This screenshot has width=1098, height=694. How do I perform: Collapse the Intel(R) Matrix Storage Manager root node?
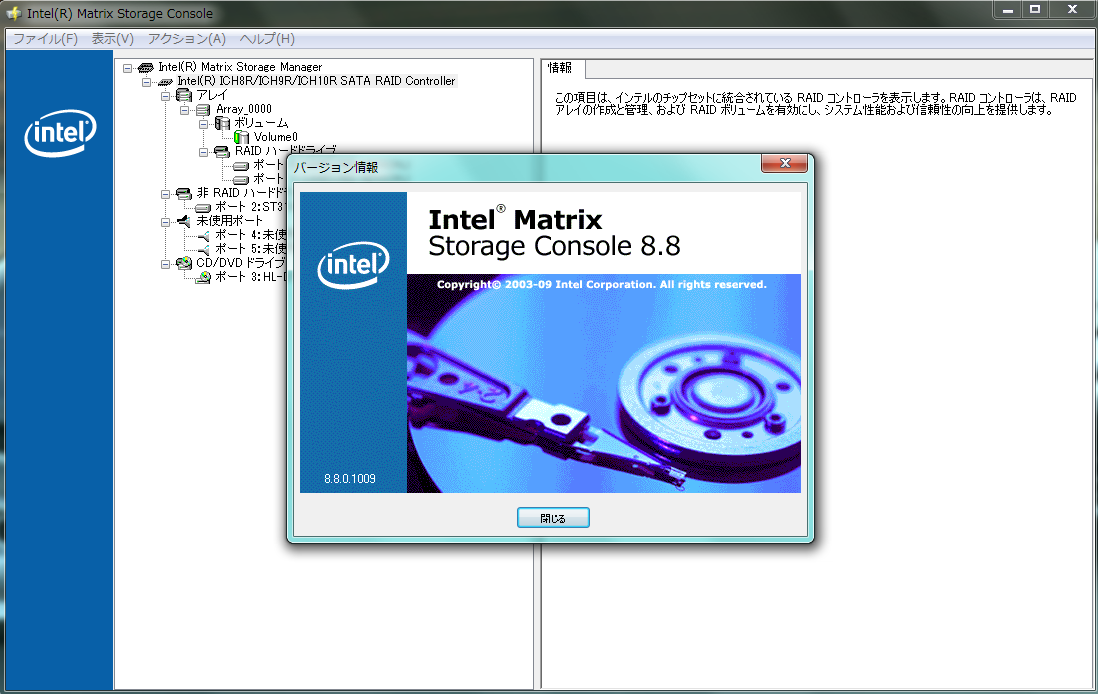(x=127, y=68)
